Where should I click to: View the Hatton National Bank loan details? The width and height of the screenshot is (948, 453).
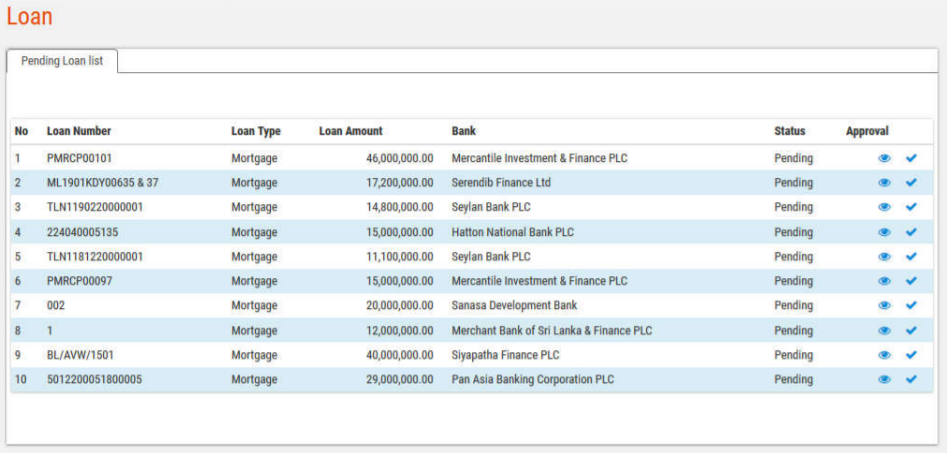884,232
